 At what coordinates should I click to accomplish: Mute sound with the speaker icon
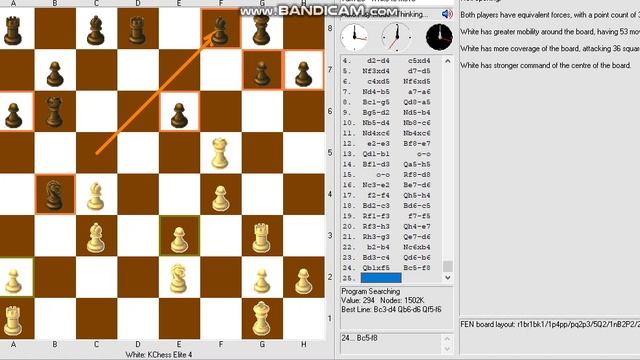point(447,14)
